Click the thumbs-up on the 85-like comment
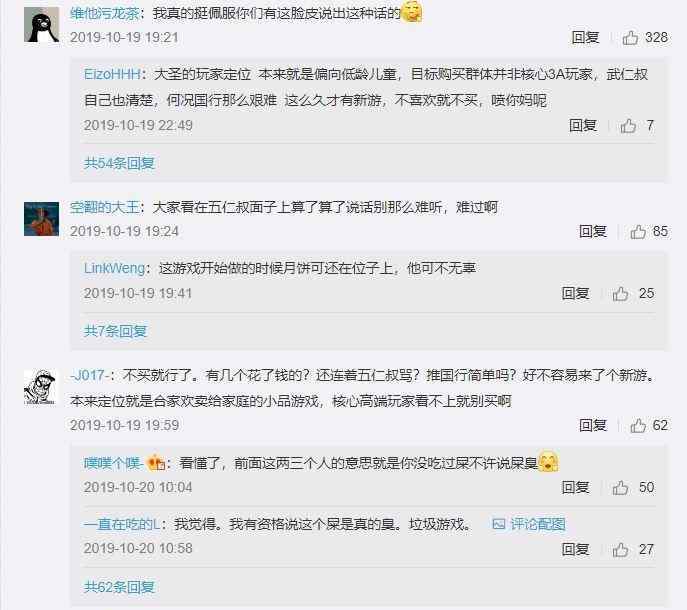Screen dimensions: 687x610 [x=638, y=231]
